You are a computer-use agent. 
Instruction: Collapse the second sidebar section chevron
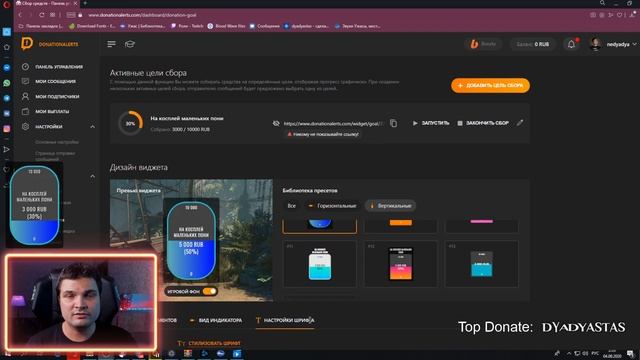[93, 176]
